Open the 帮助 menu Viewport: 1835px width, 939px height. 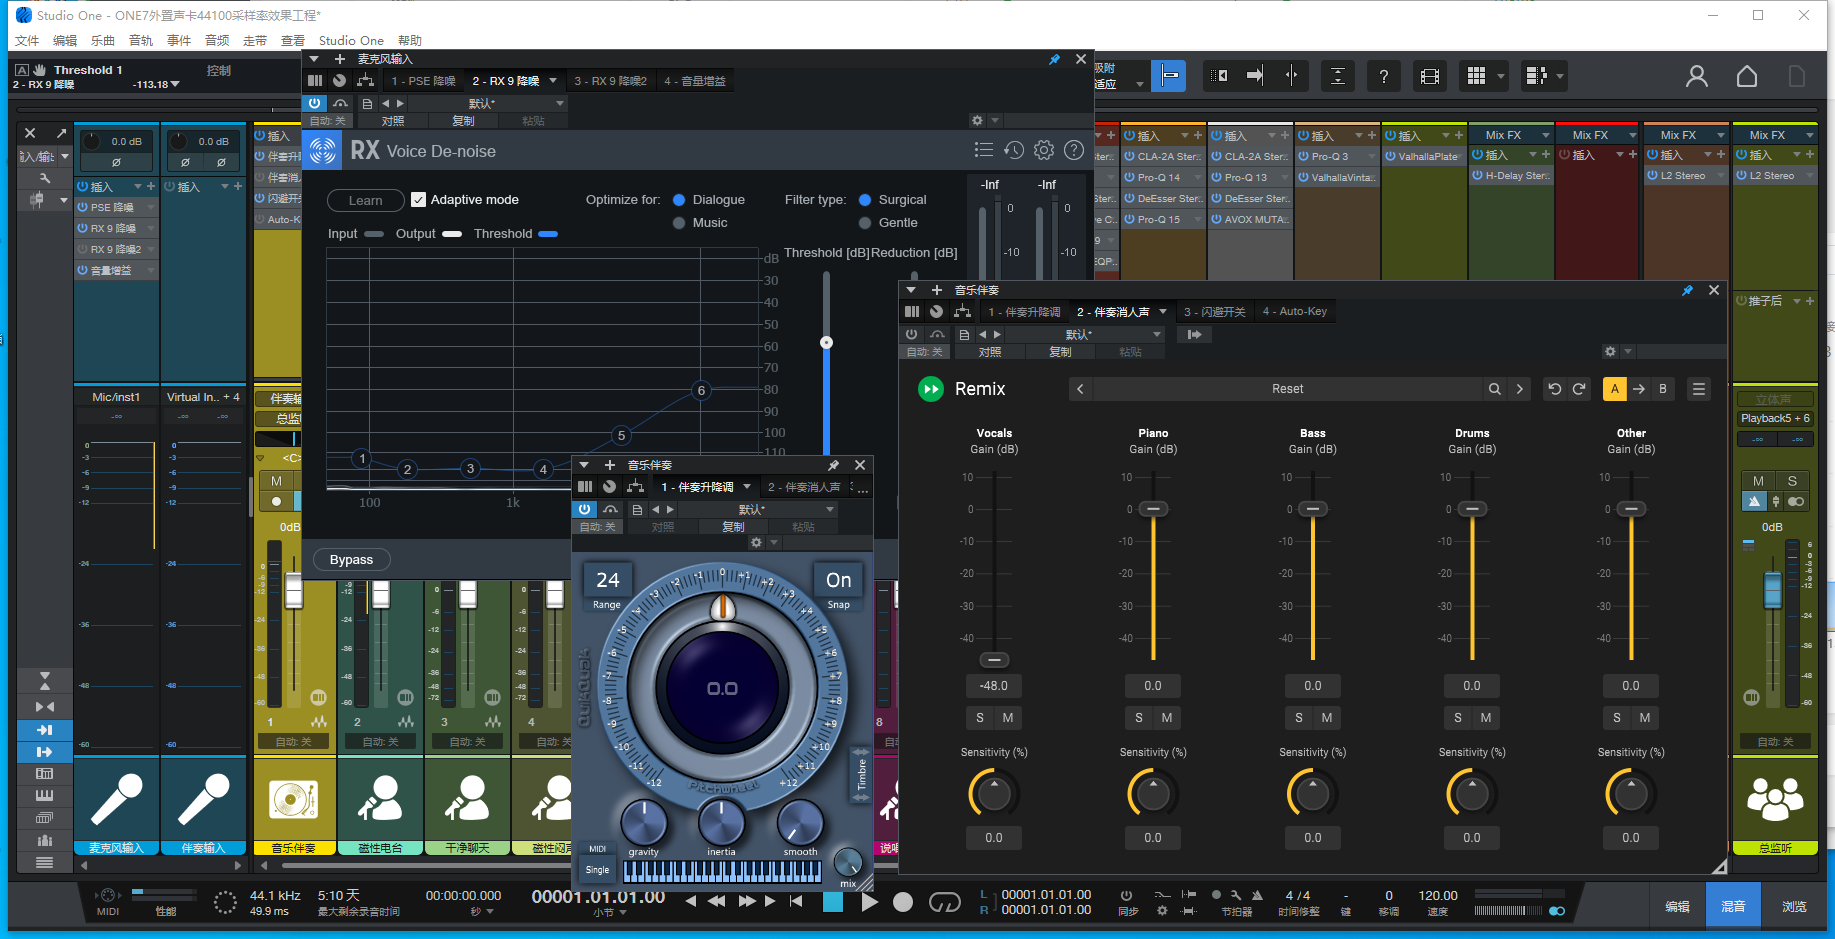[410, 41]
